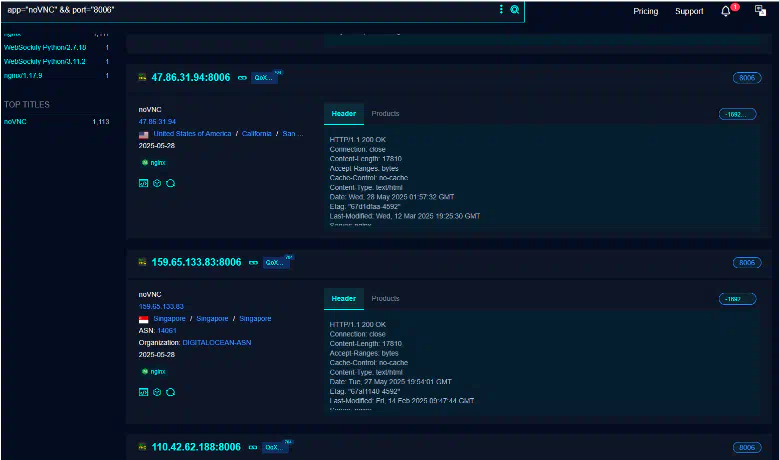The width and height of the screenshot is (779, 460).
Task: Click the language switch icon at top right
Action: click(760, 11)
